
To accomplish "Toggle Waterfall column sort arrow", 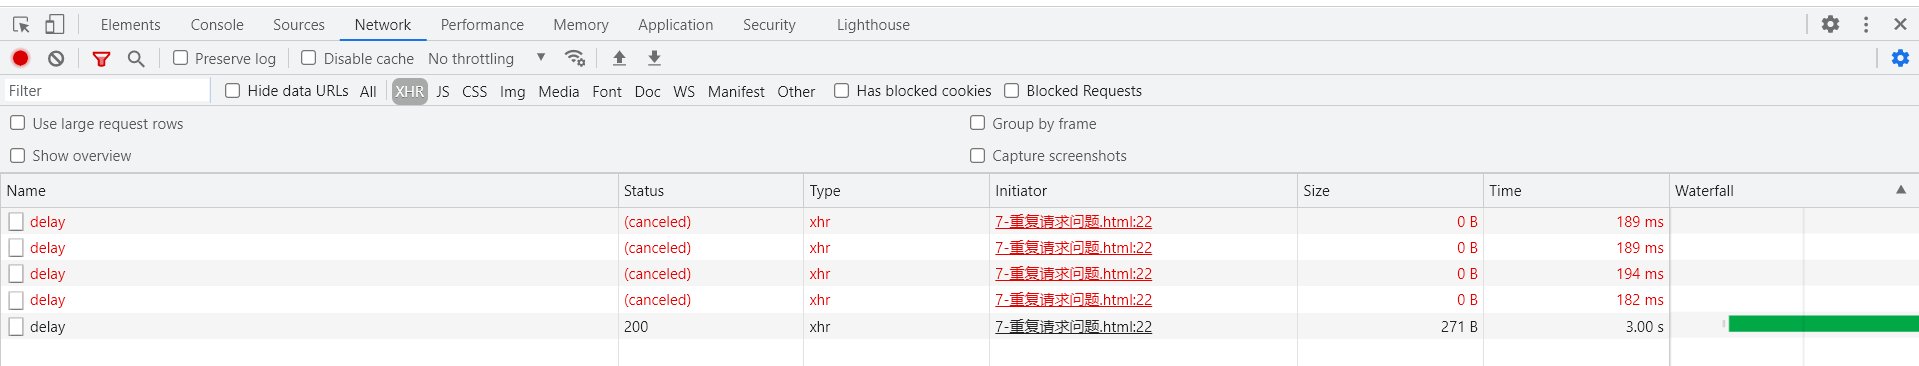I will pyautogui.click(x=1900, y=190).
